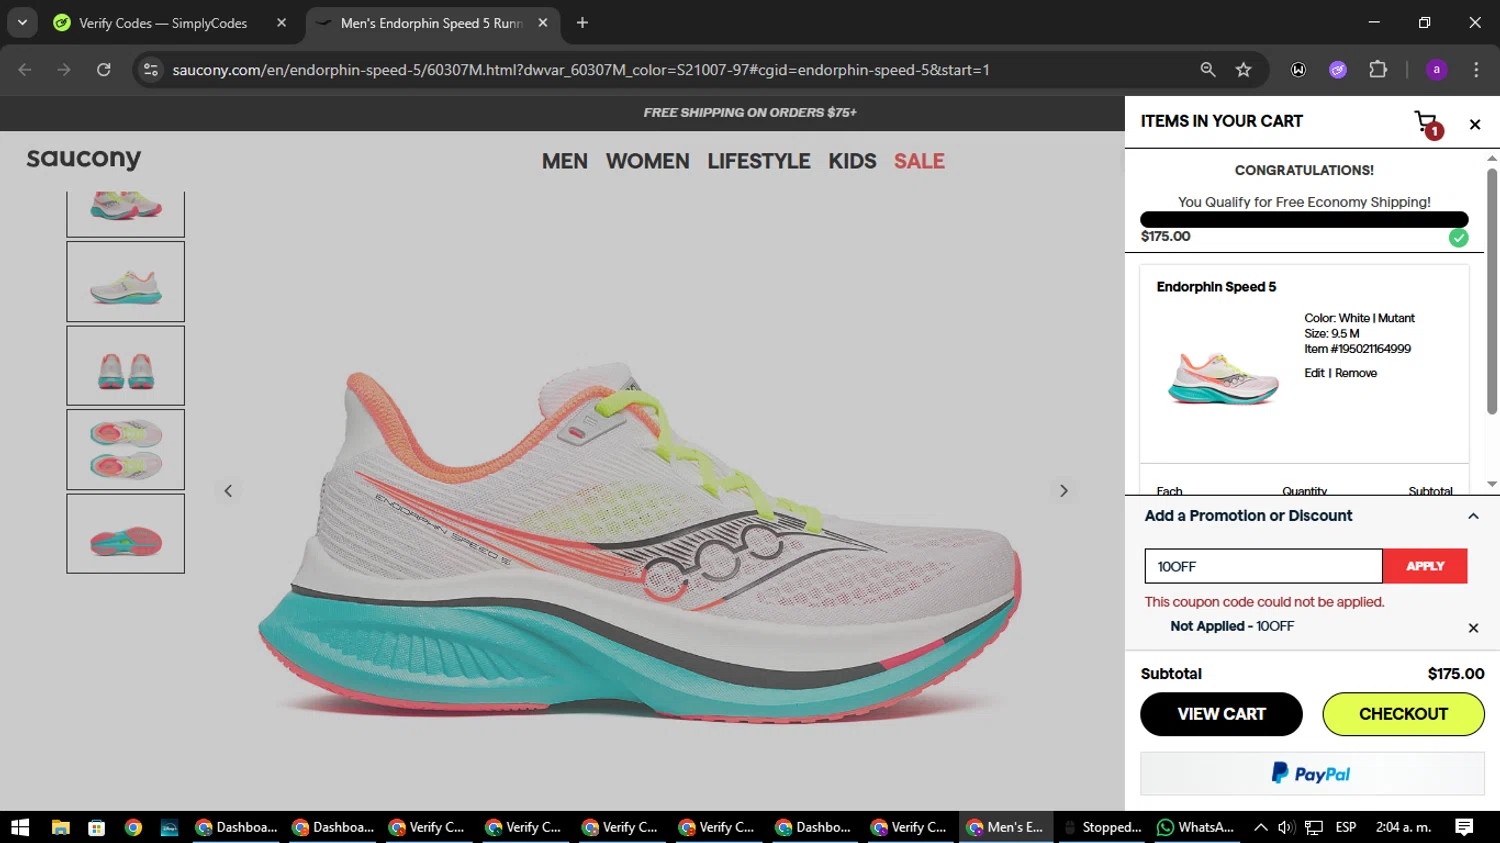Open the Windows Start menu
The width and height of the screenshot is (1500, 843).
click(x=20, y=827)
